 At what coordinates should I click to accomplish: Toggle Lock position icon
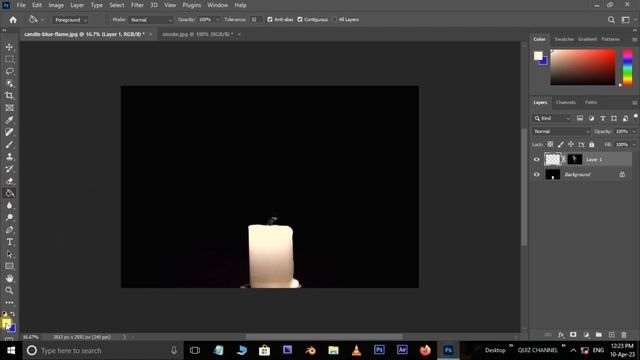click(x=571, y=144)
